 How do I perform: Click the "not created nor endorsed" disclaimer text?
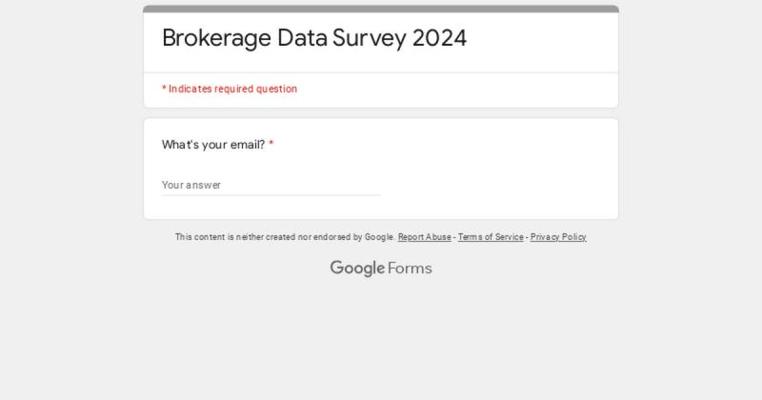tap(285, 237)
